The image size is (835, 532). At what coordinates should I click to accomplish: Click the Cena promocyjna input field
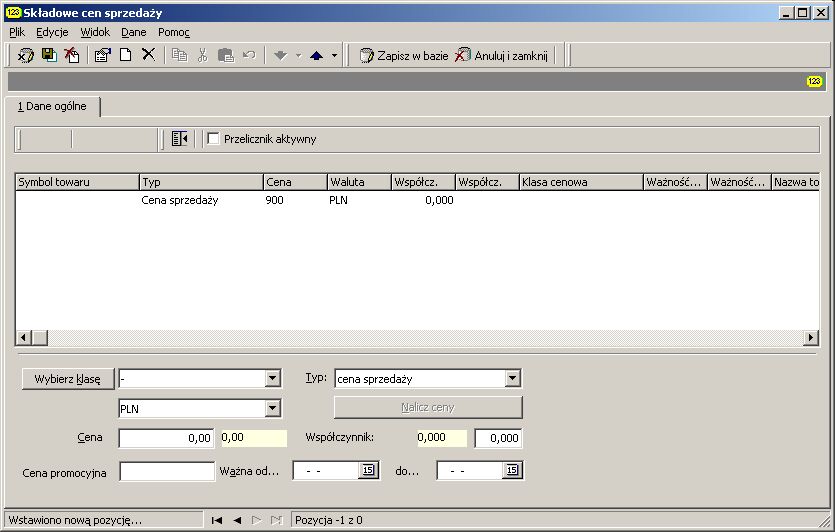(x=167, y=471)
